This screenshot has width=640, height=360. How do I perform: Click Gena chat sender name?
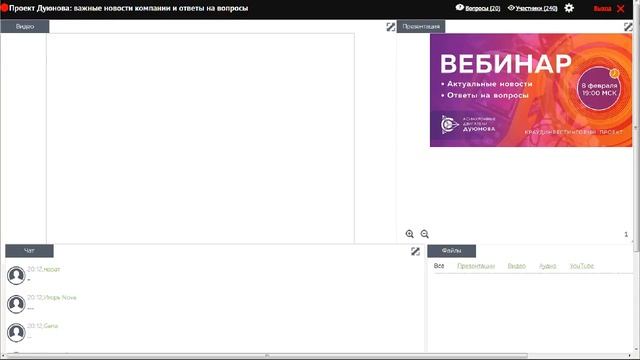[x=51, y=326]
